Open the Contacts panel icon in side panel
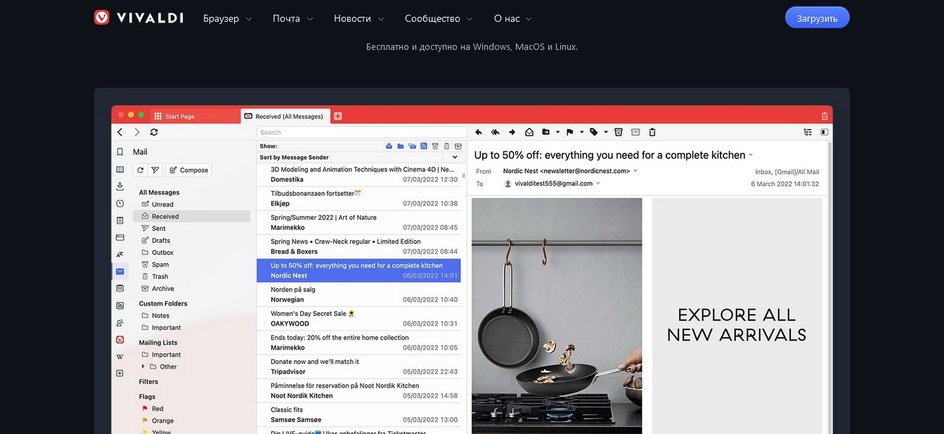Image resolution: width=944 pixels, height=434 pixels. click(120, 323)
